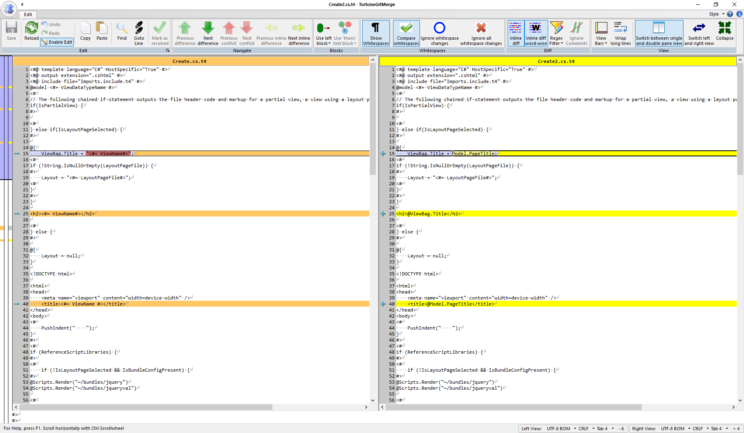
Task: Reload the compared files
Action: click(31, 31)
